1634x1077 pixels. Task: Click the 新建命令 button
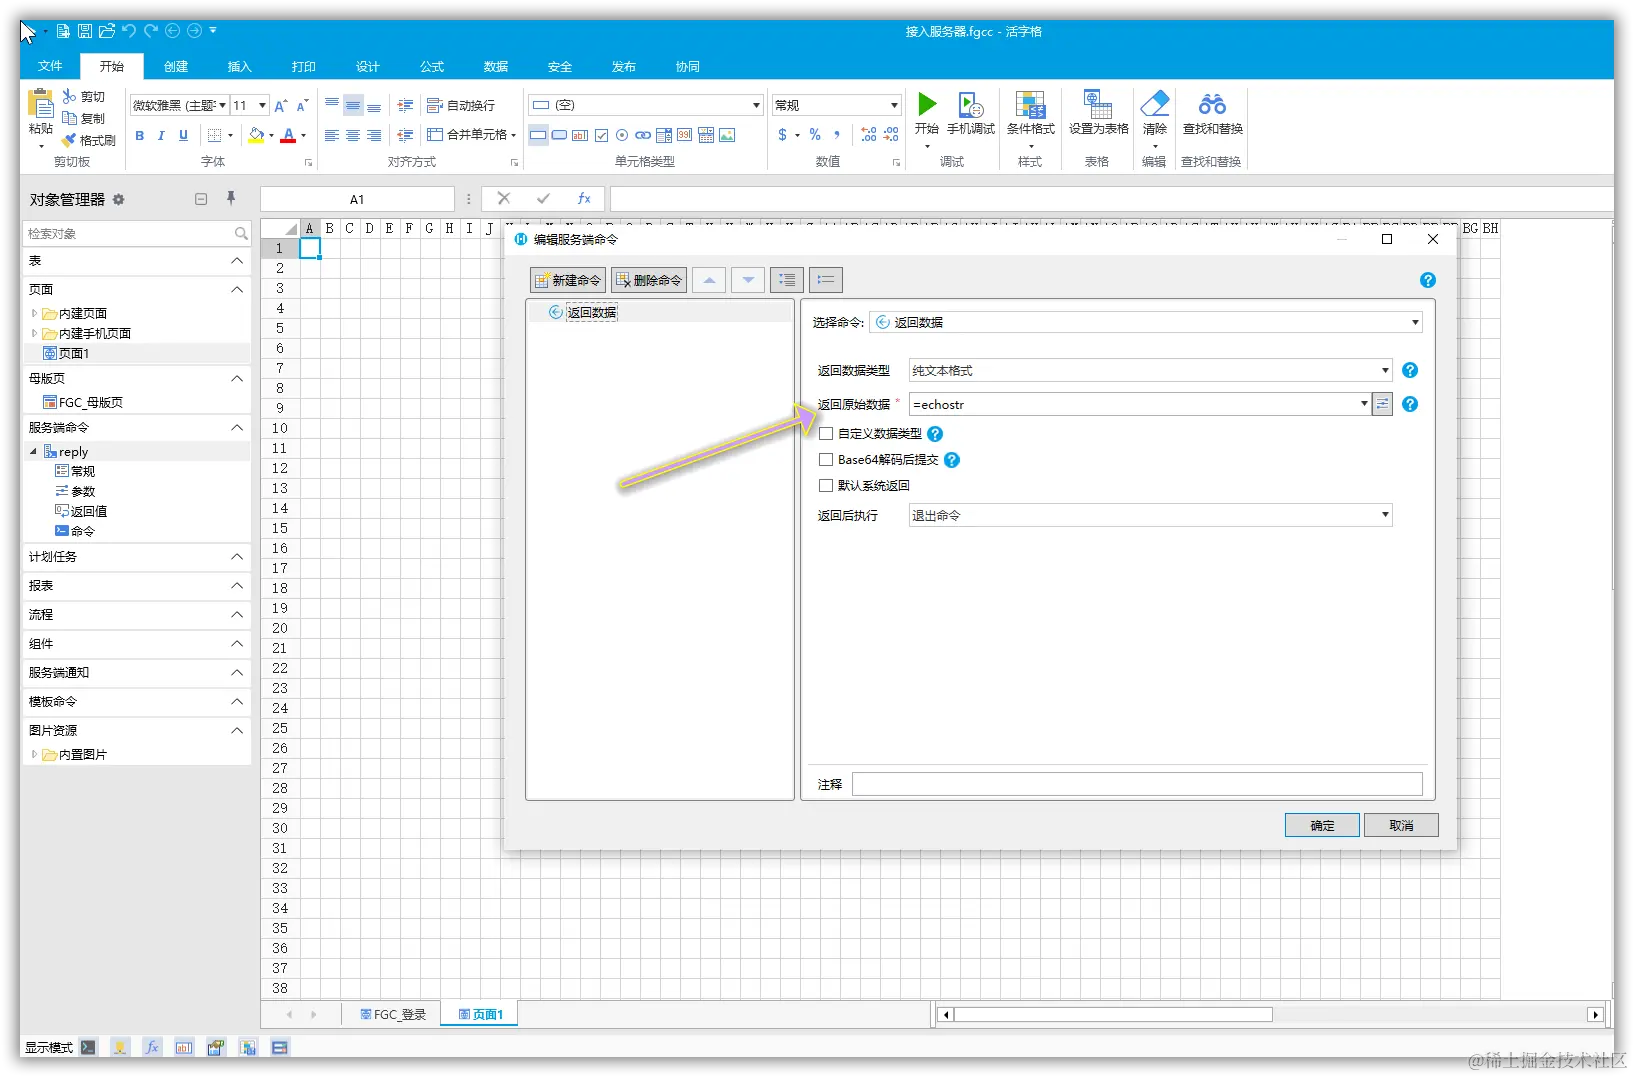(x=568, y=280)
